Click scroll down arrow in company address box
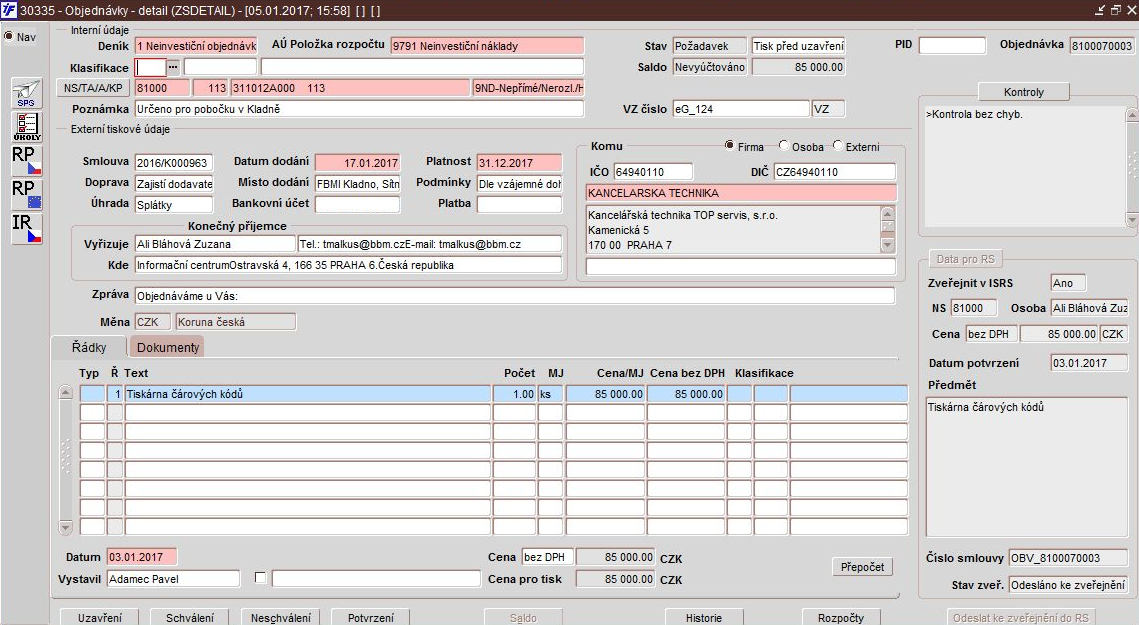Image resolution: width=1139 pixels, height=625 pixels. coord(887,246)
